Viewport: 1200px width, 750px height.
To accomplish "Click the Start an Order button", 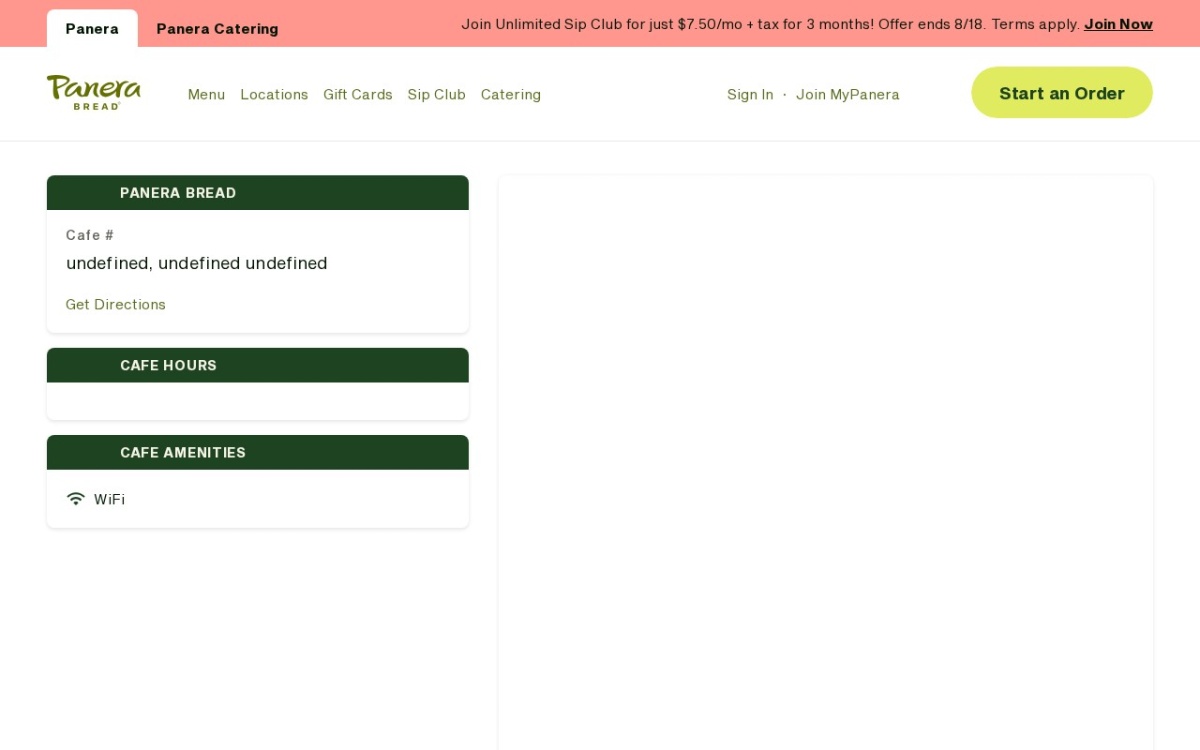I will tap(1062, 93).
